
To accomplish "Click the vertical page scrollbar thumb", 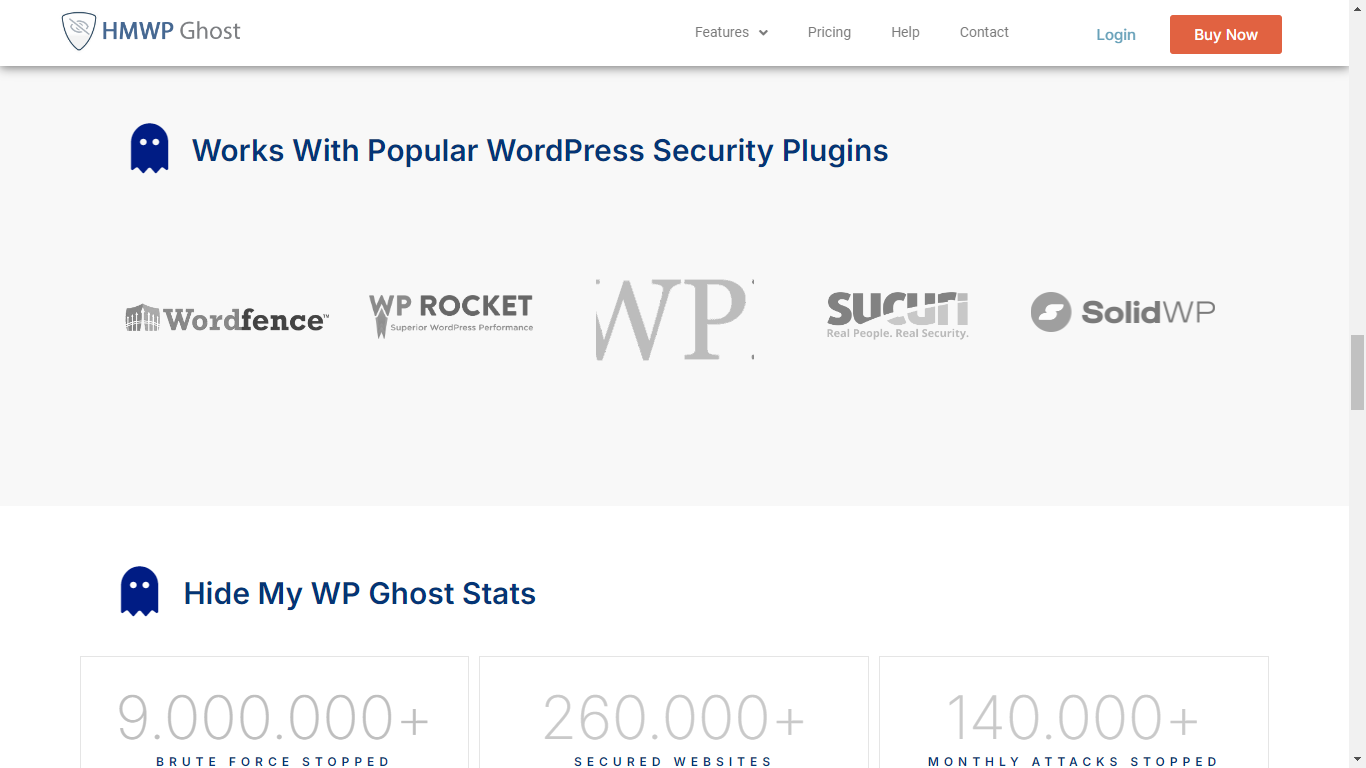I will (1357, 372).
